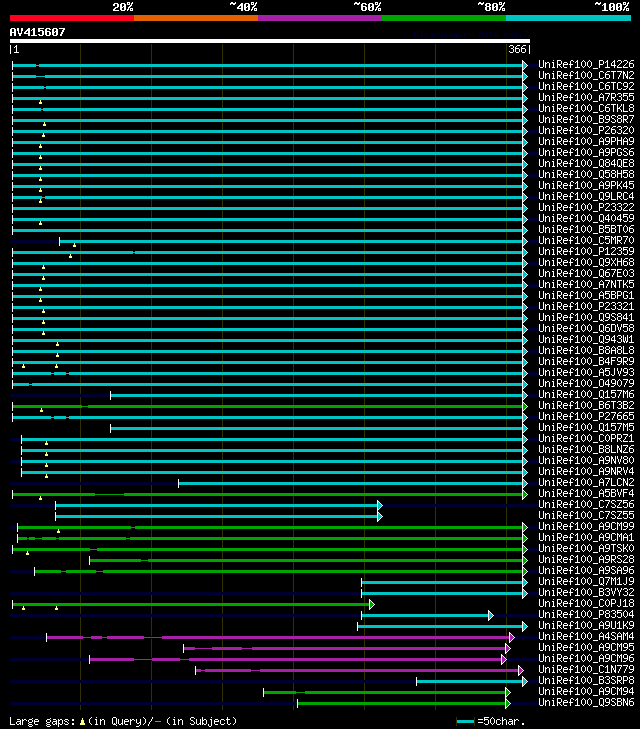Click the arrowhead ending the UniRef100_C7SZ56 alignment

pyautogui.click(x=380, y=505)
